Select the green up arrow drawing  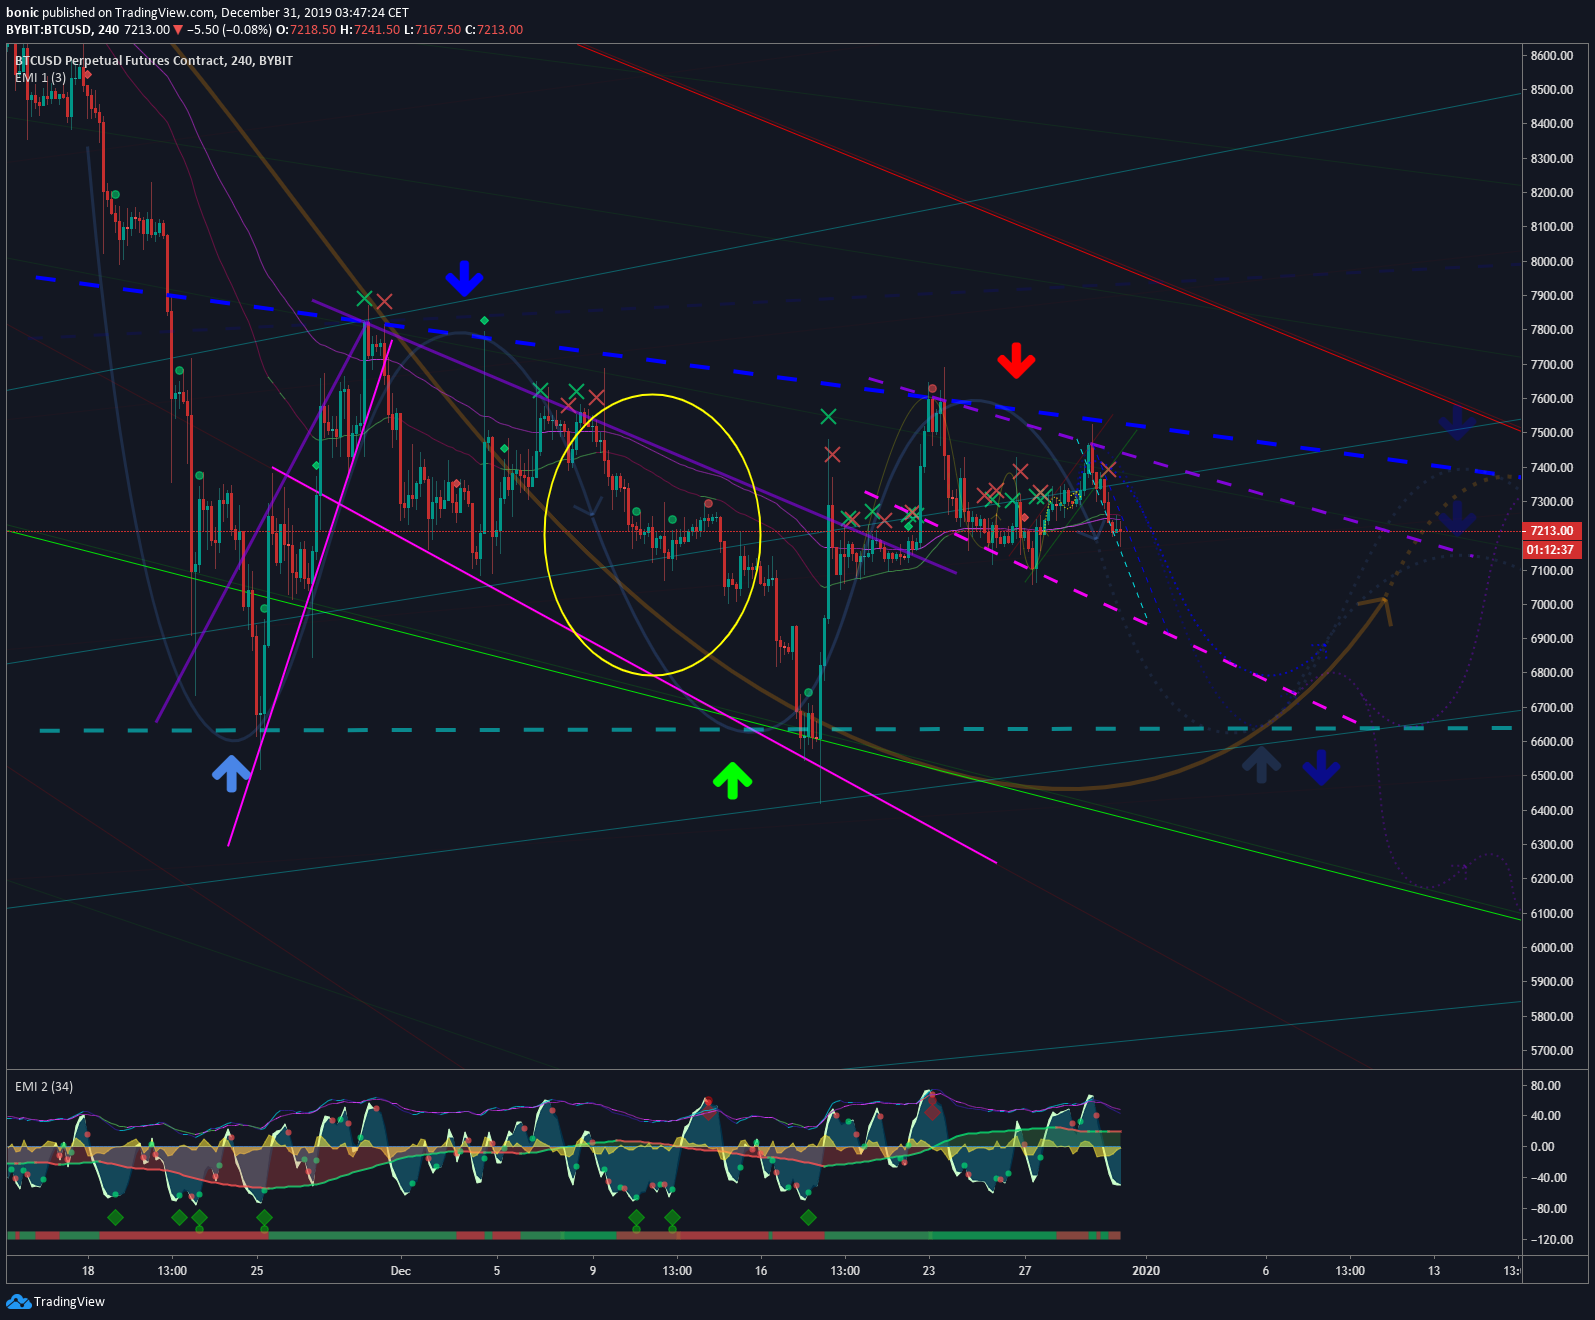[732, 780]
